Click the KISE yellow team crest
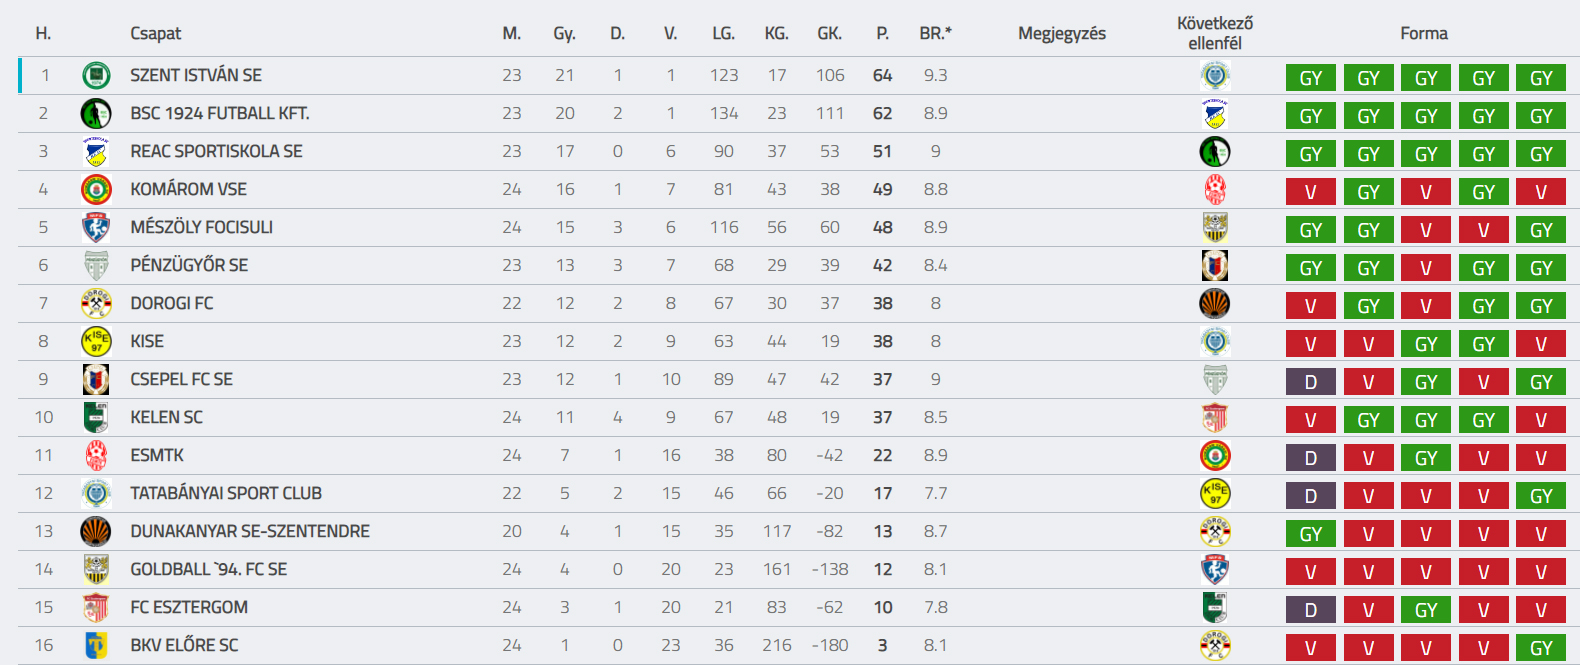Viewport: 1580px width, 665px height. pos(96,341)
